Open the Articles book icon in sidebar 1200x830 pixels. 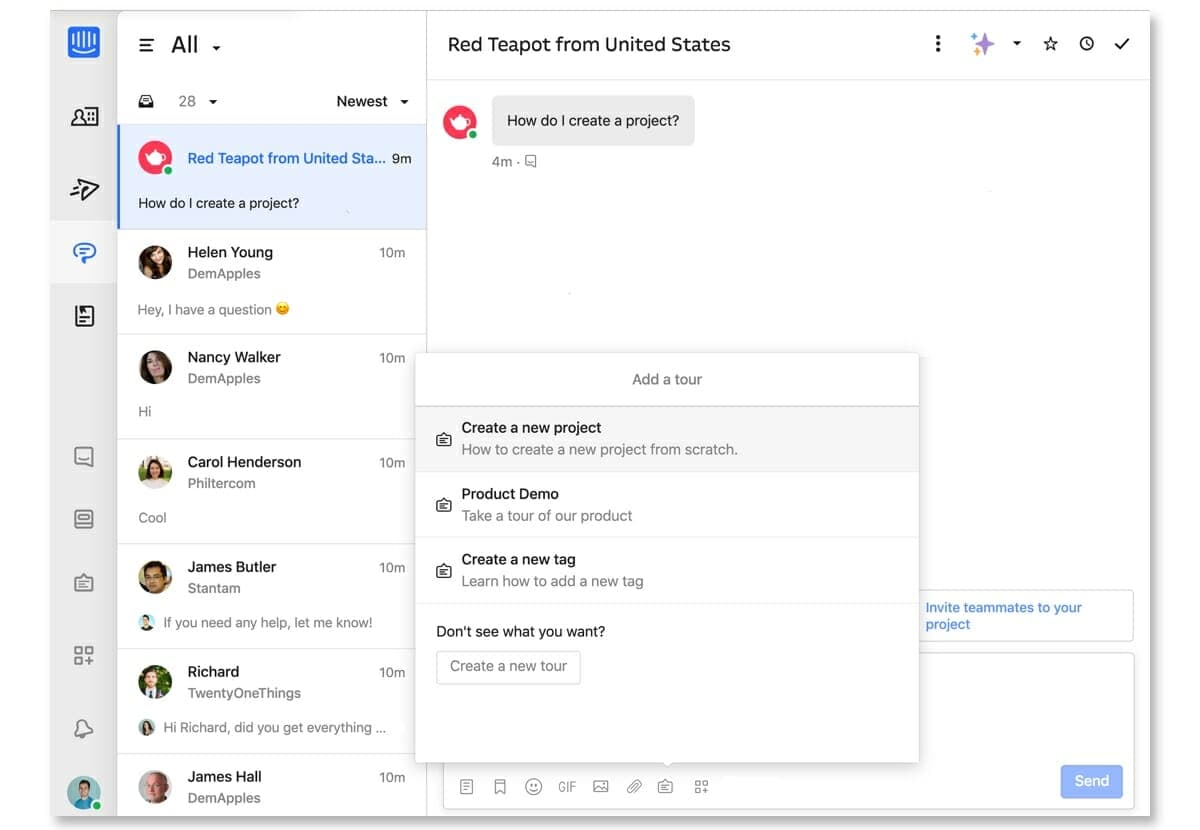(84, 316)
